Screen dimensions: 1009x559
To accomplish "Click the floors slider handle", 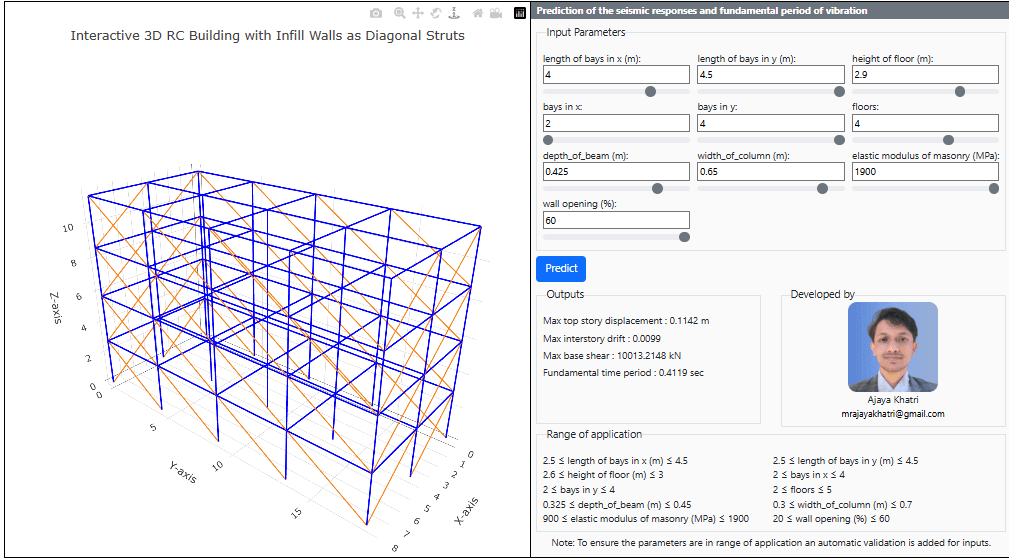I will tap(948, 140).
